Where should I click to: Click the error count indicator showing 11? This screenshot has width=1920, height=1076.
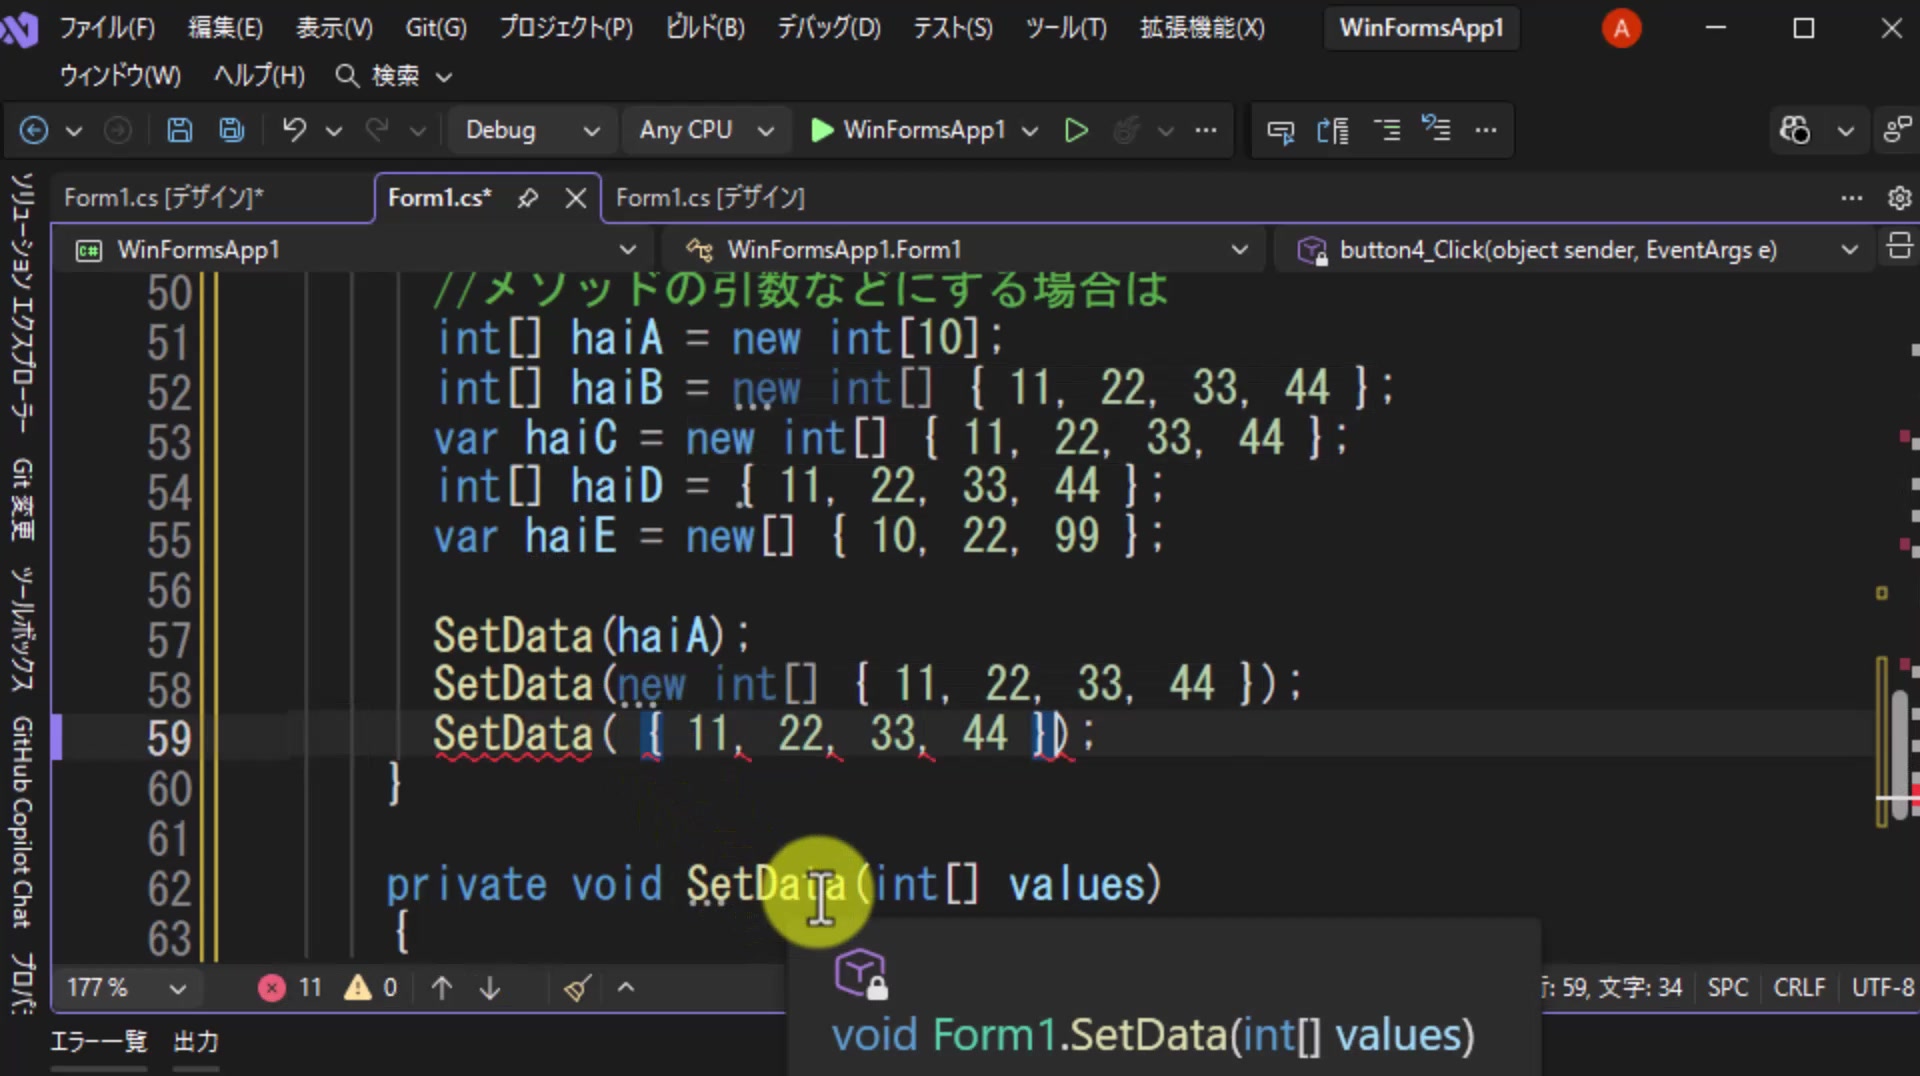[291, 988]
